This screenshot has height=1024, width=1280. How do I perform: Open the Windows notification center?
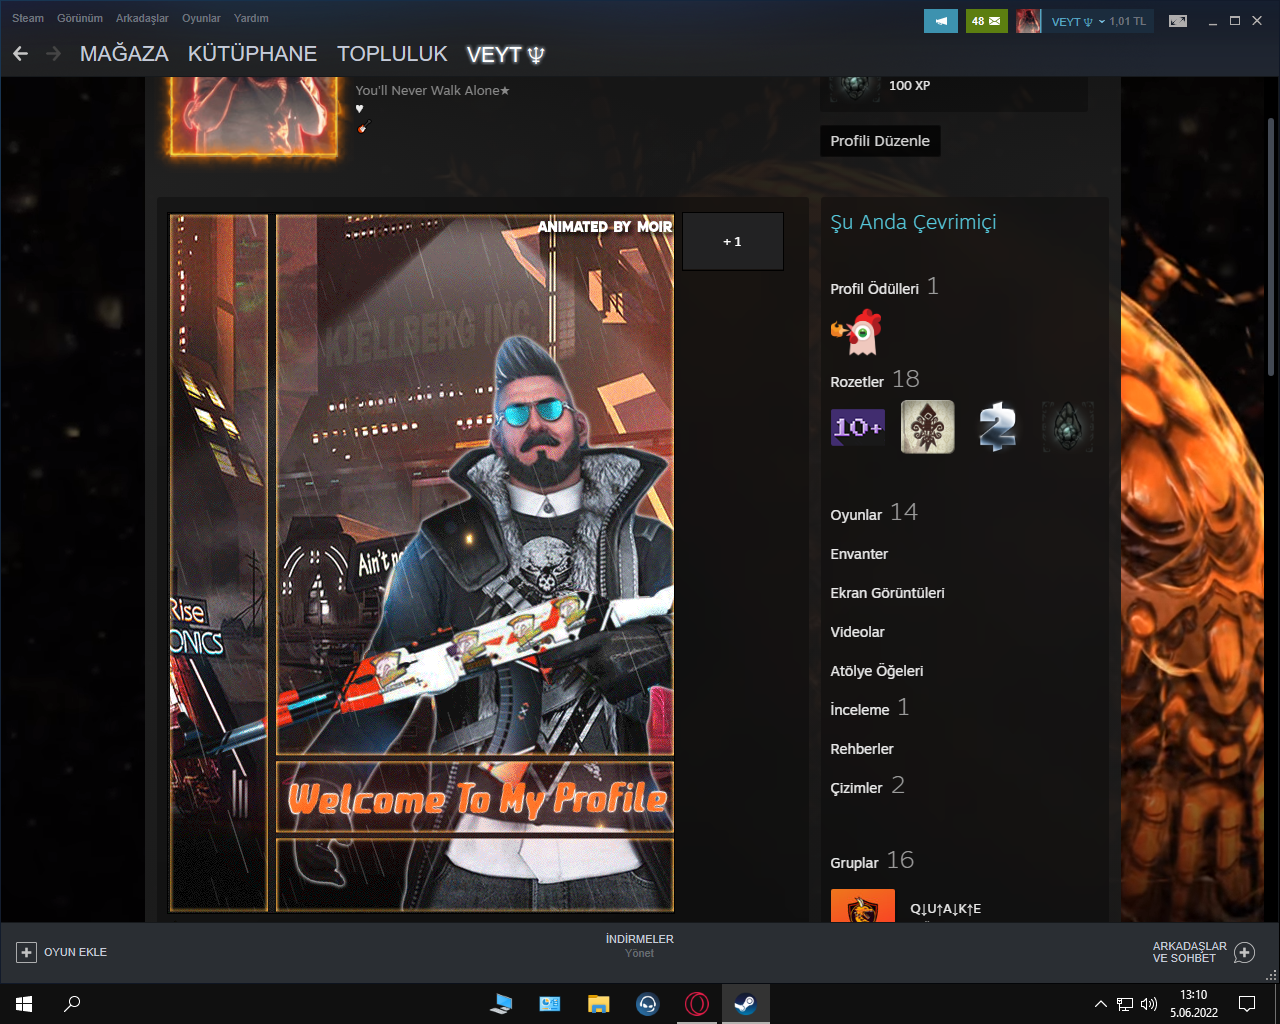click(x=1247, y=1004)
